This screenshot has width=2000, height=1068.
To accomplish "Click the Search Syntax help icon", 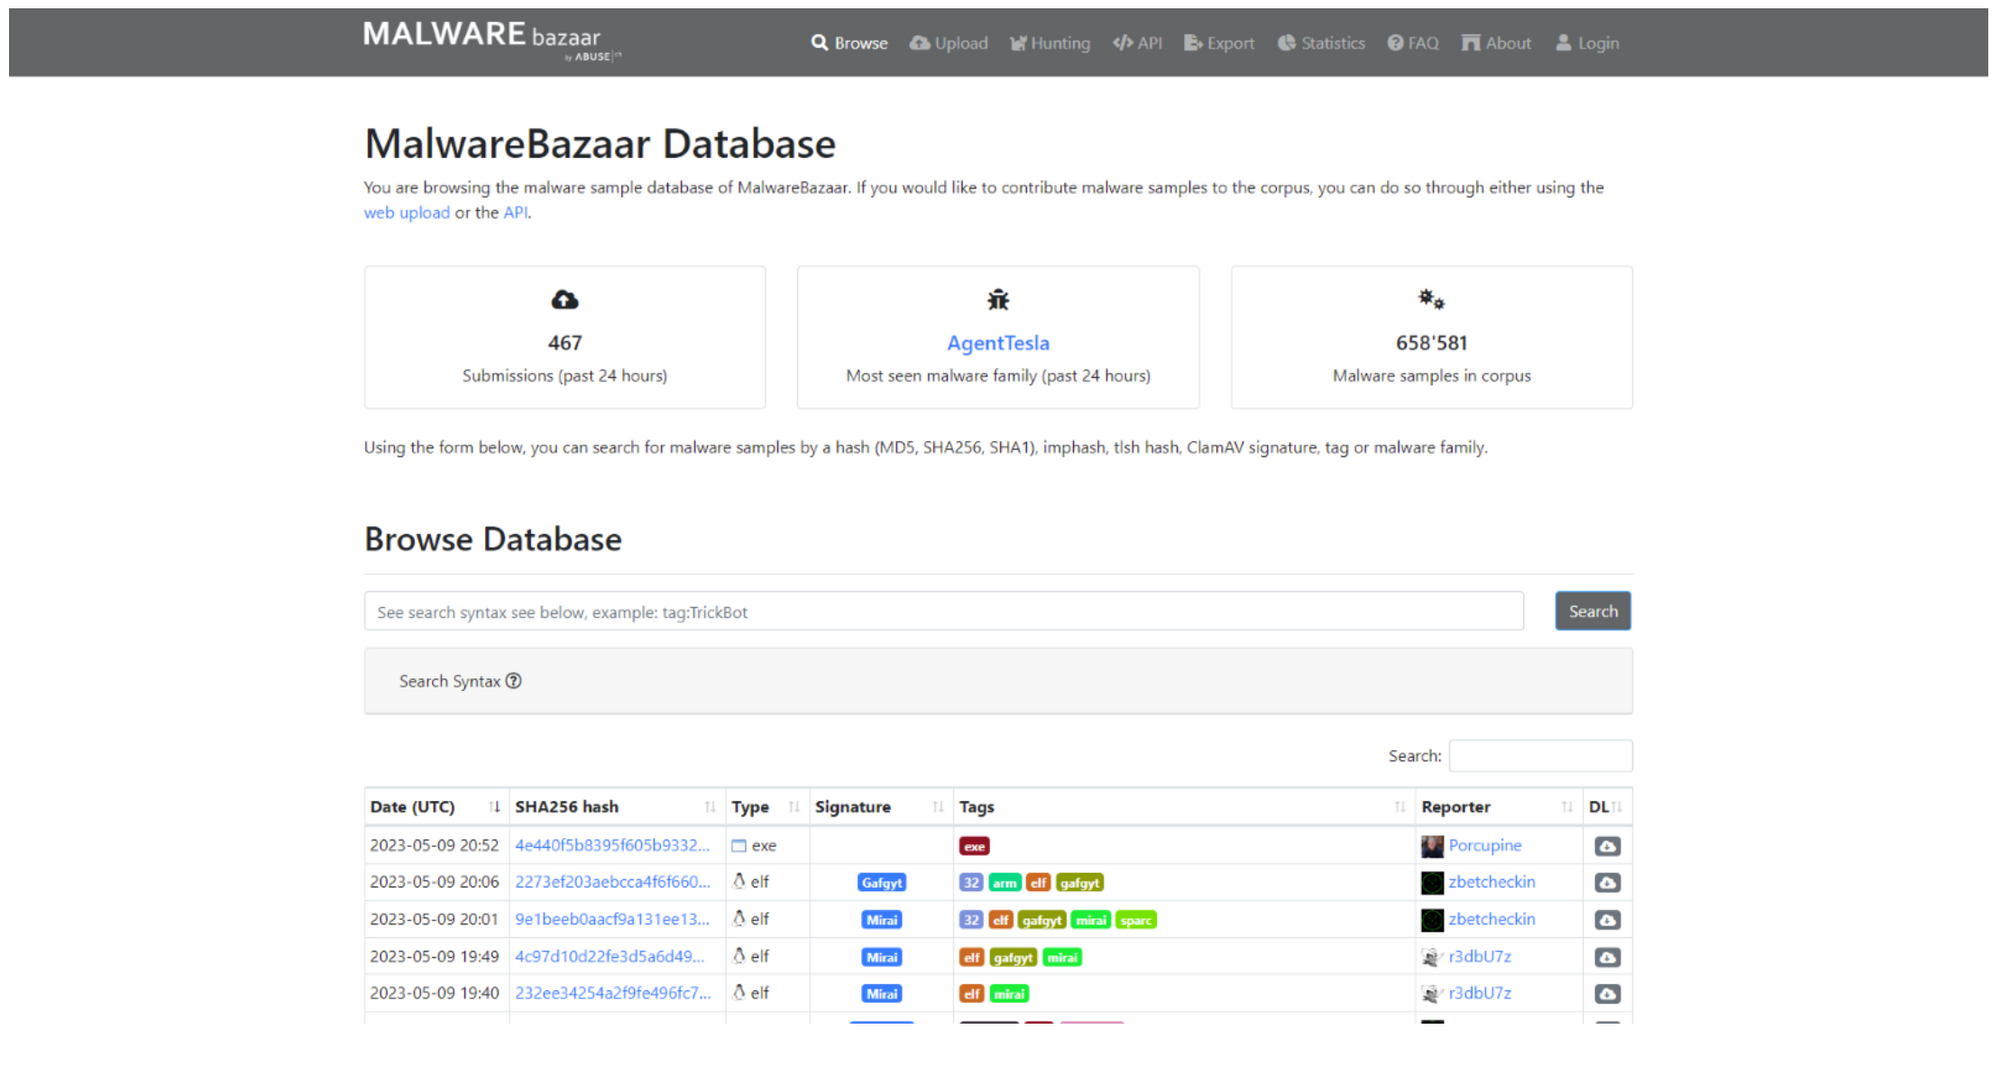I will (513, 681).
